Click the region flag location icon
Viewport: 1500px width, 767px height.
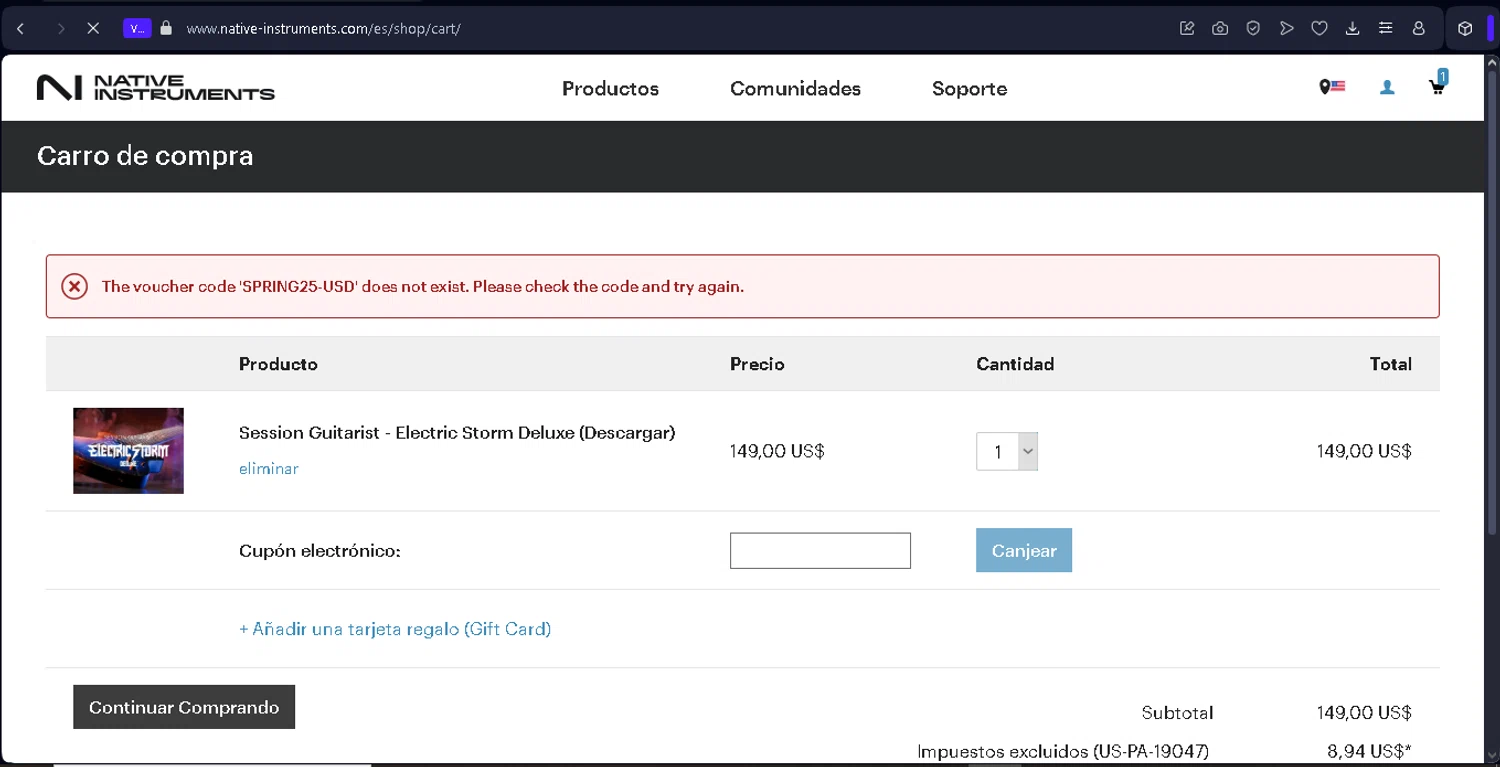click(x=1332, y=87)
